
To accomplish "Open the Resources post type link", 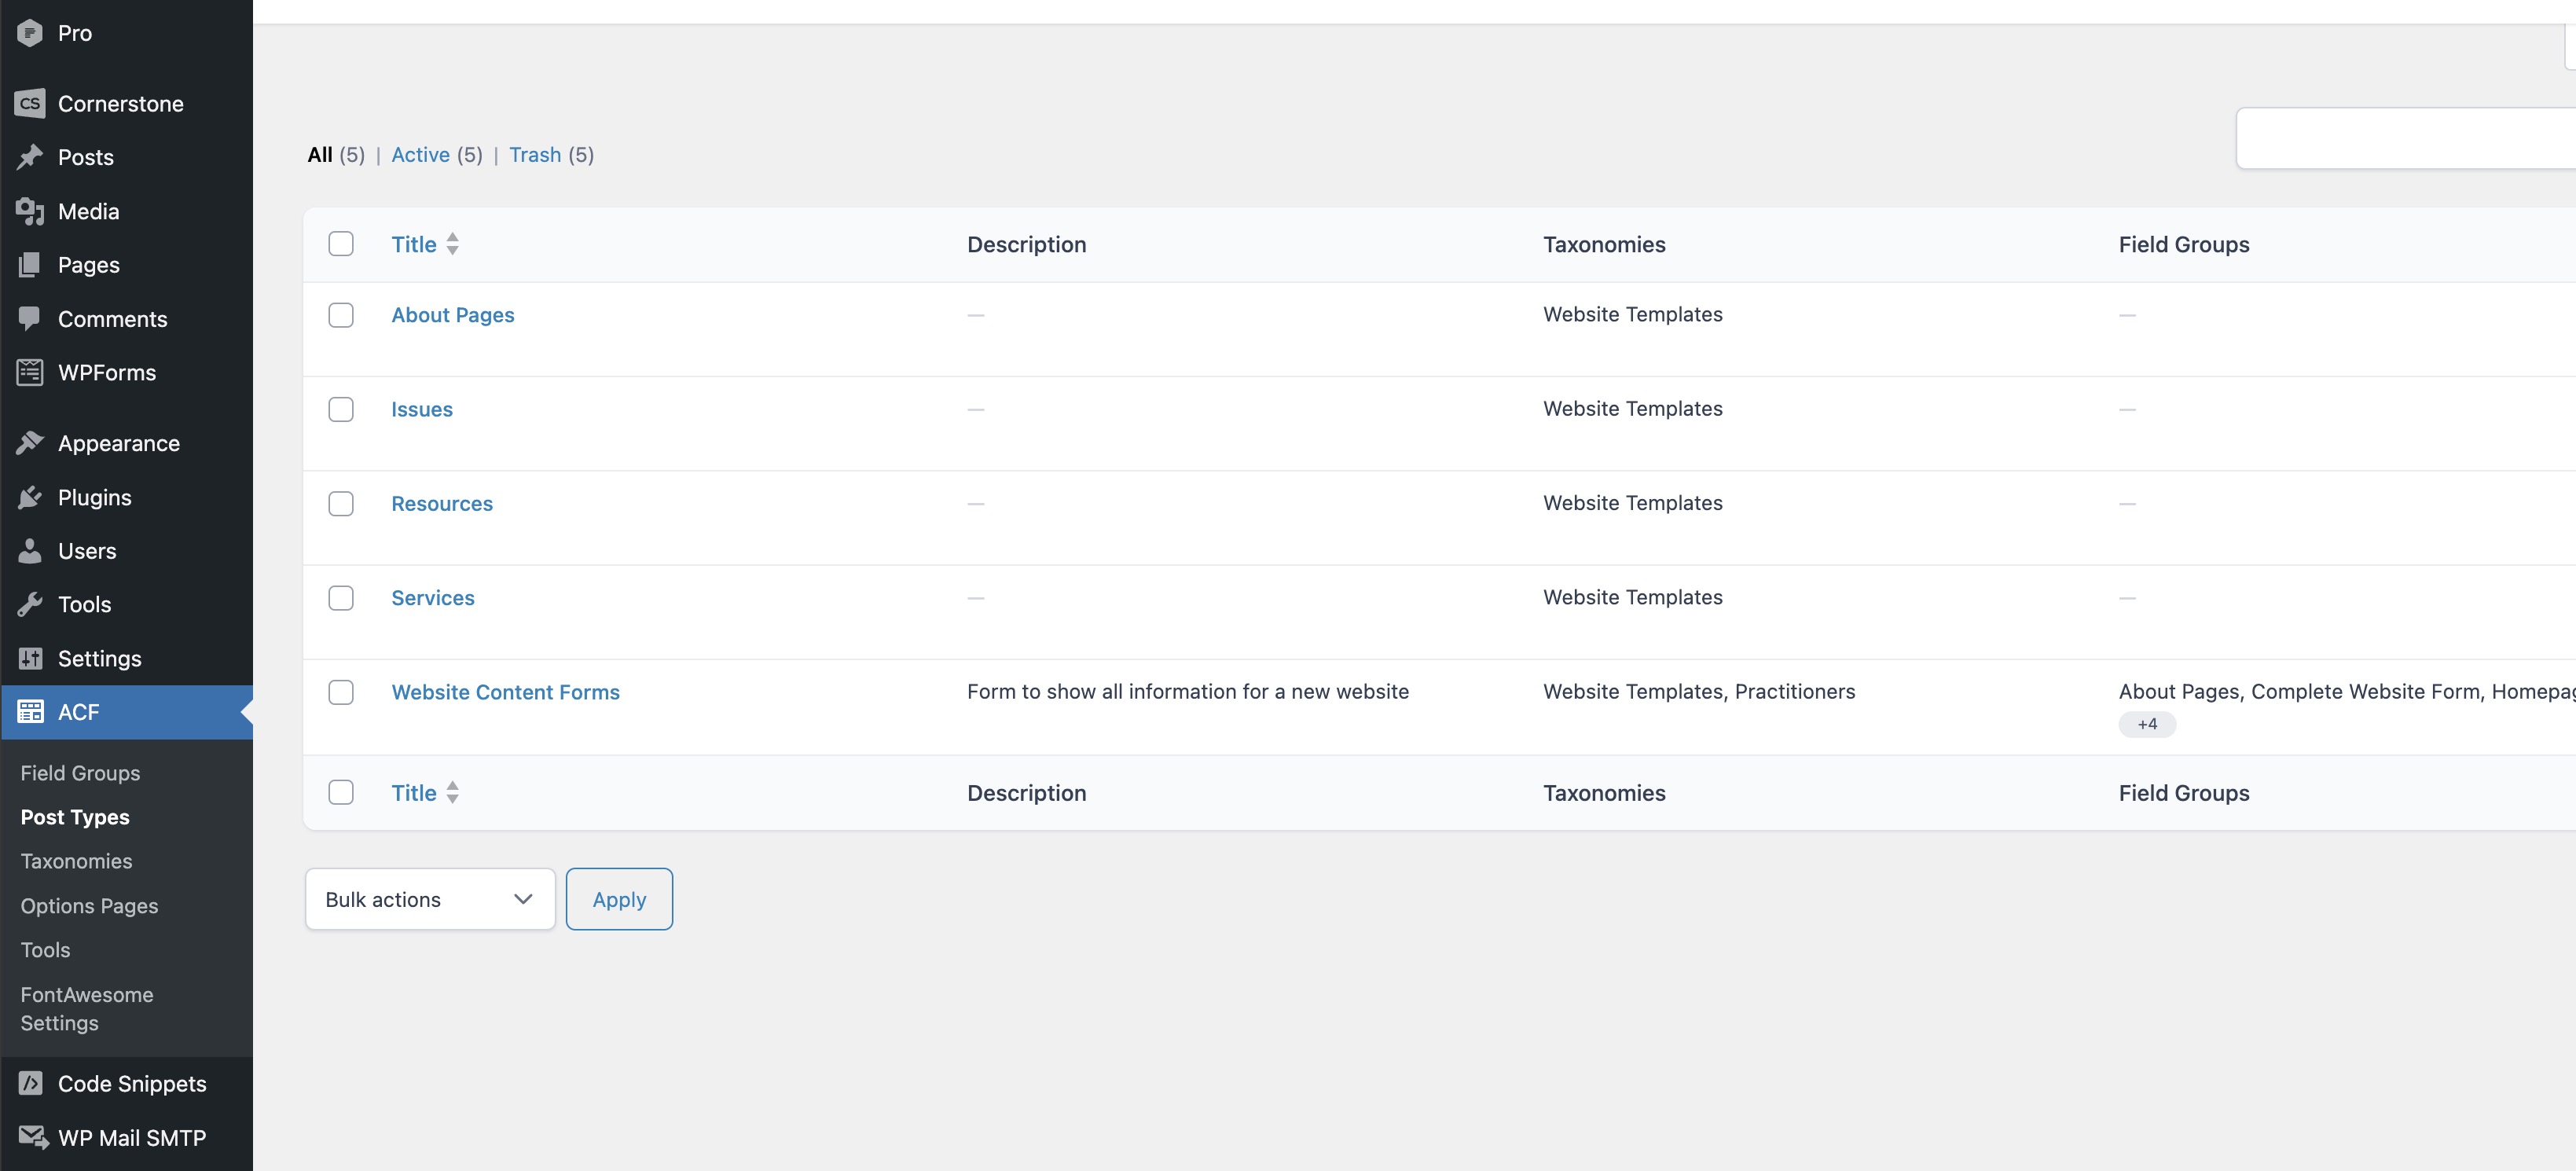I will tap(441, 503).
